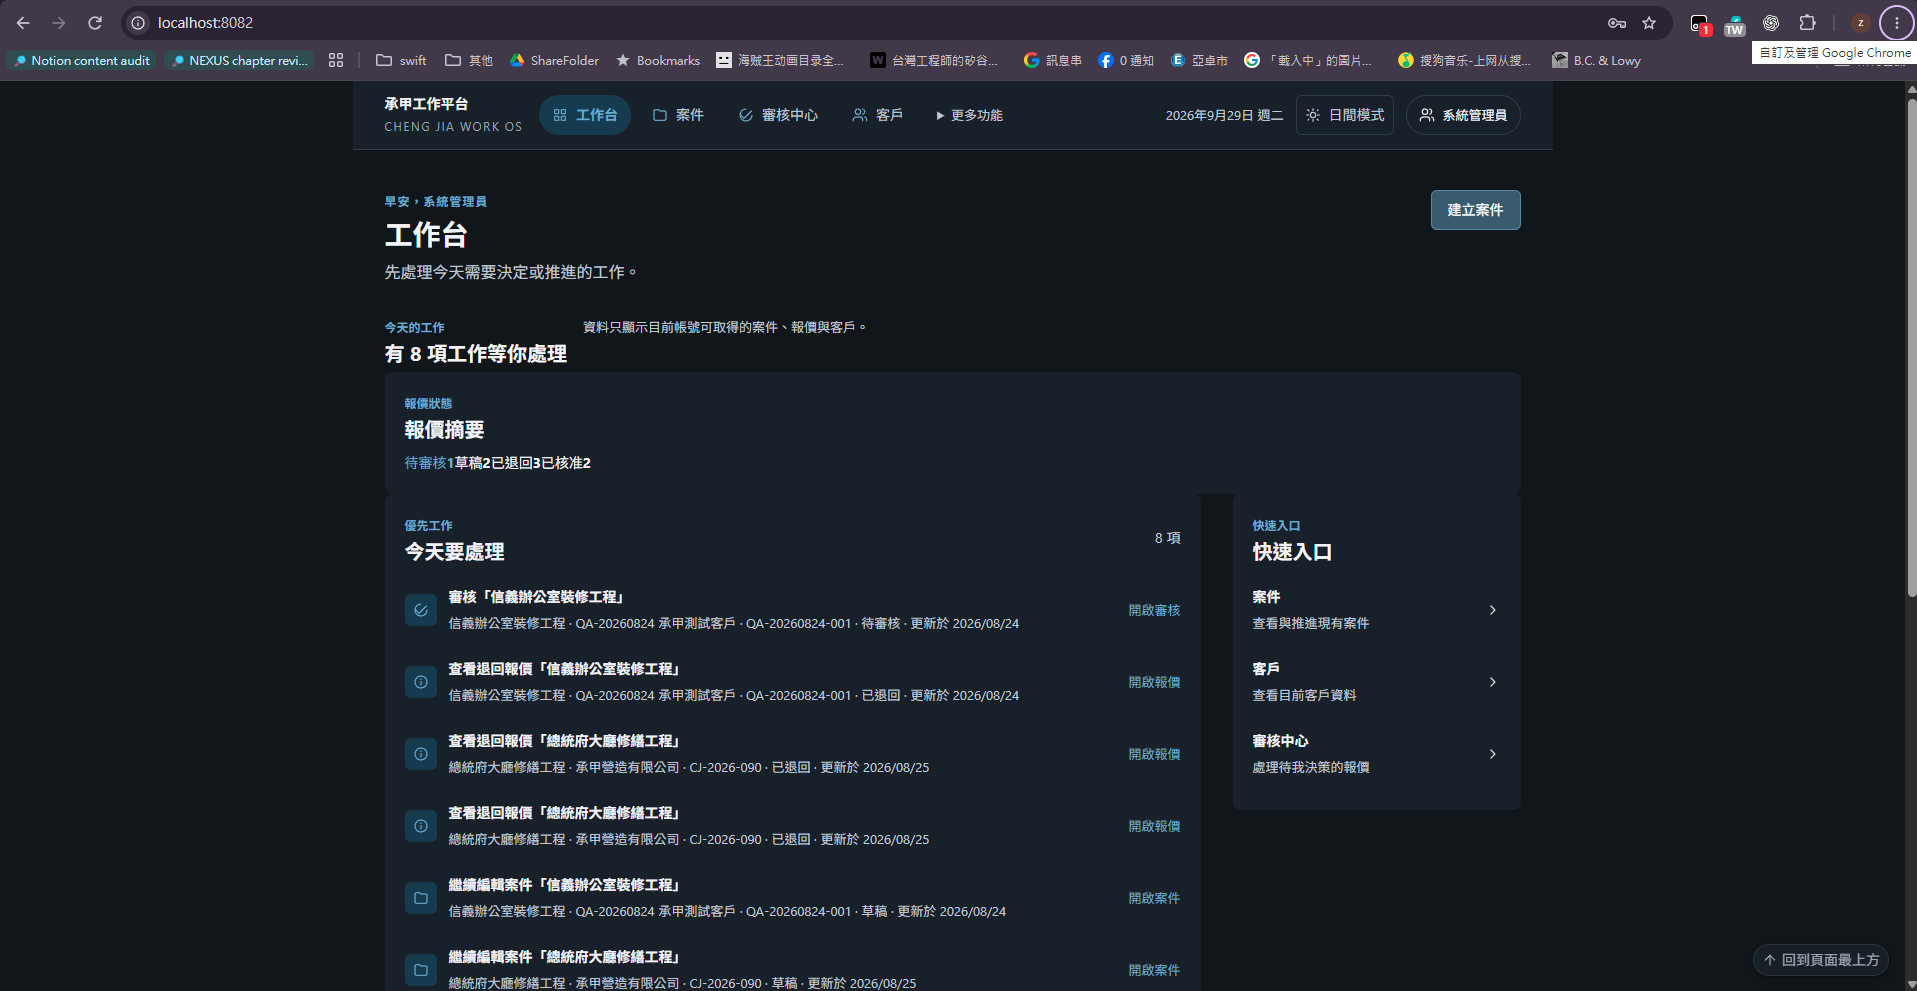1917x991 pixels.
Task: Open 客戶 quick entry chevron
Action: (1492, 682)
